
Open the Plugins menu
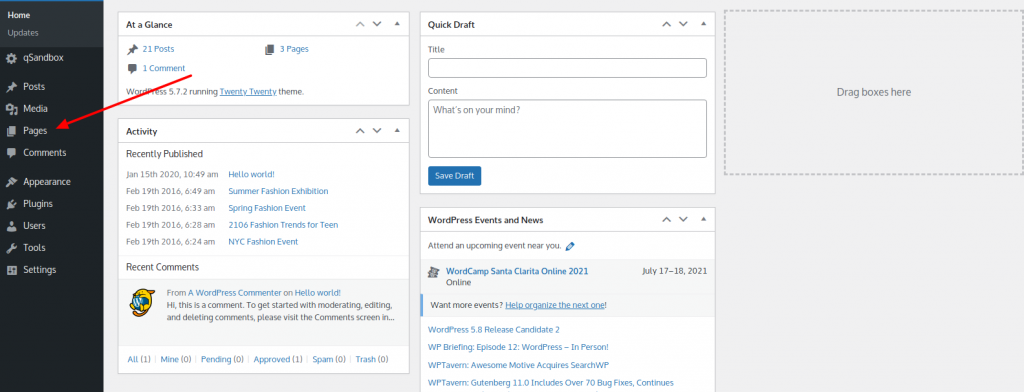point(38,204)
